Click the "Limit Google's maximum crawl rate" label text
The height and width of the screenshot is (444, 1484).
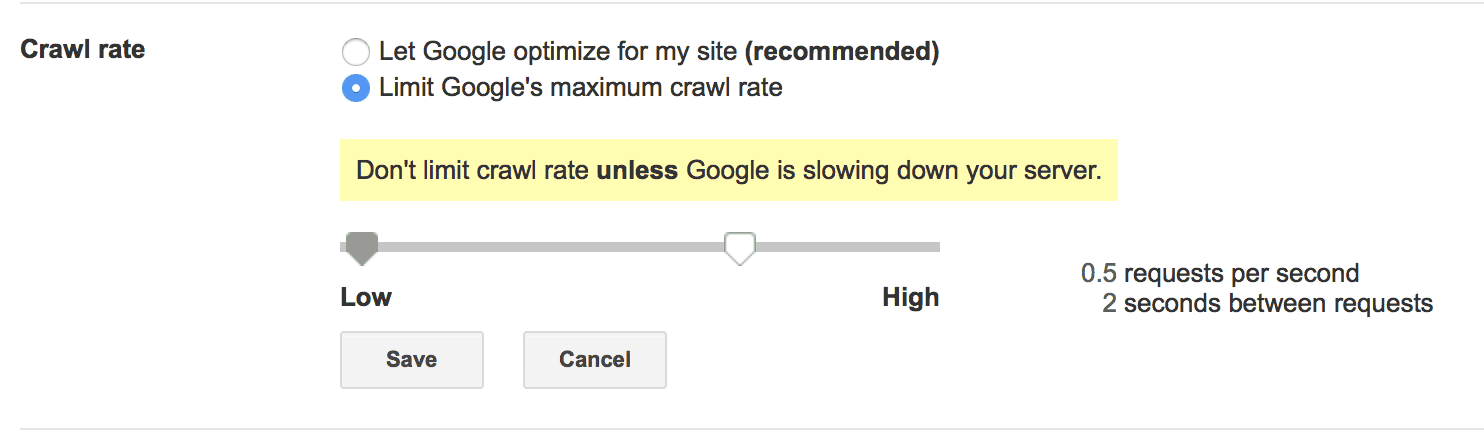click(580, 88)
